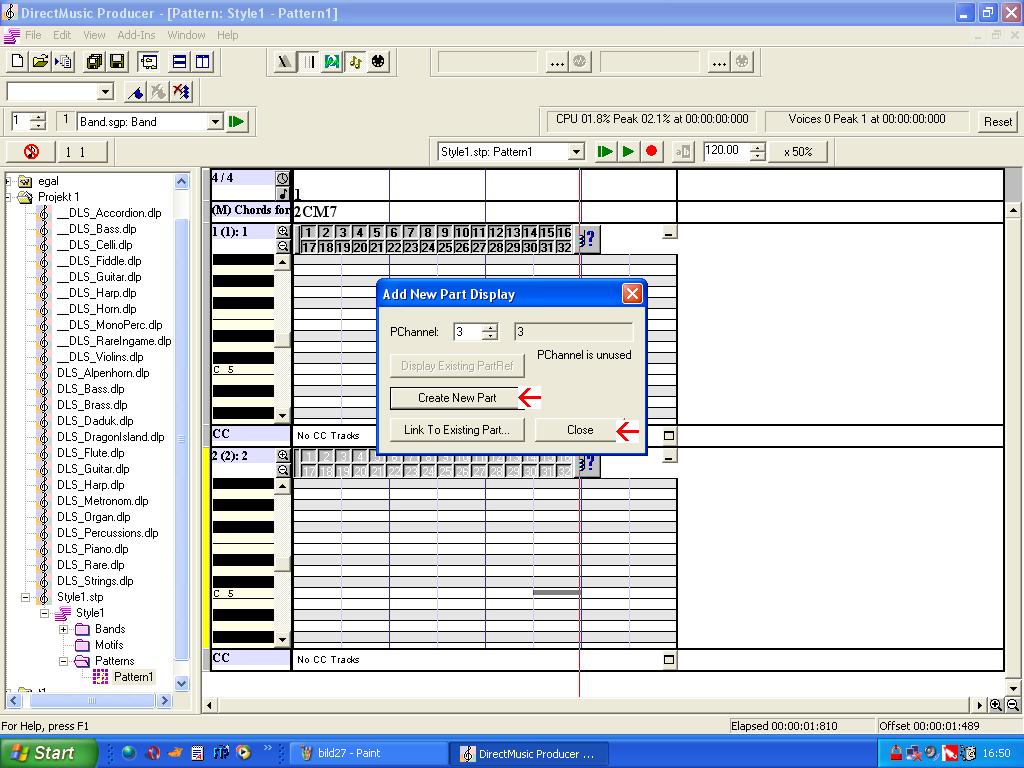Toggle variation button 5 in part 1
Image resolution: width=1024 pixels, height=768 pixels.
coord(377,233)
